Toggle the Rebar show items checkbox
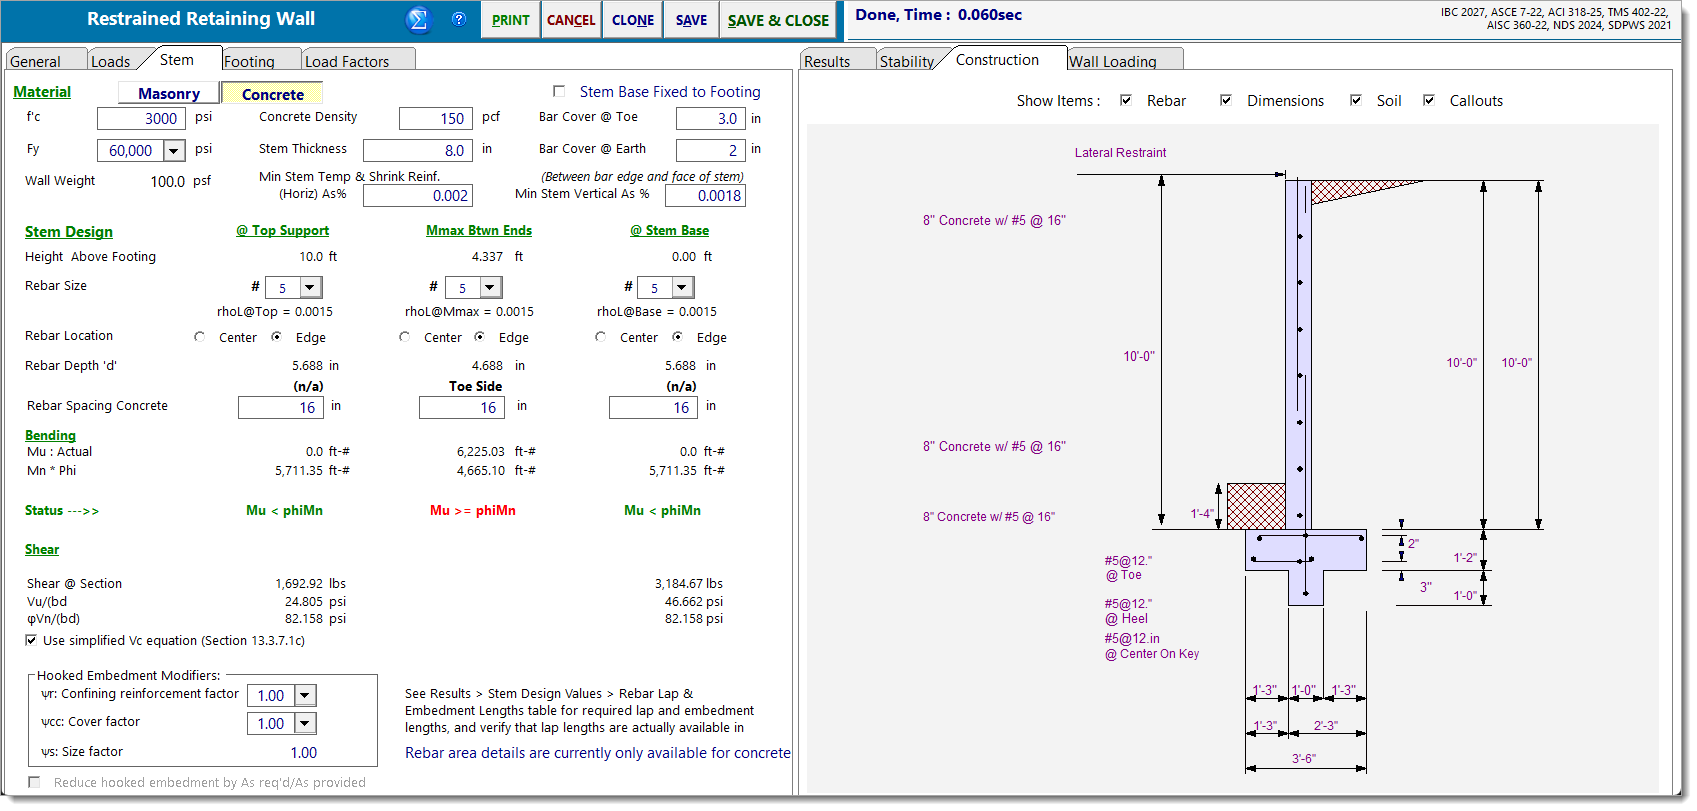This screenshot has width=1697, height=811. (x=1126, y=100)
